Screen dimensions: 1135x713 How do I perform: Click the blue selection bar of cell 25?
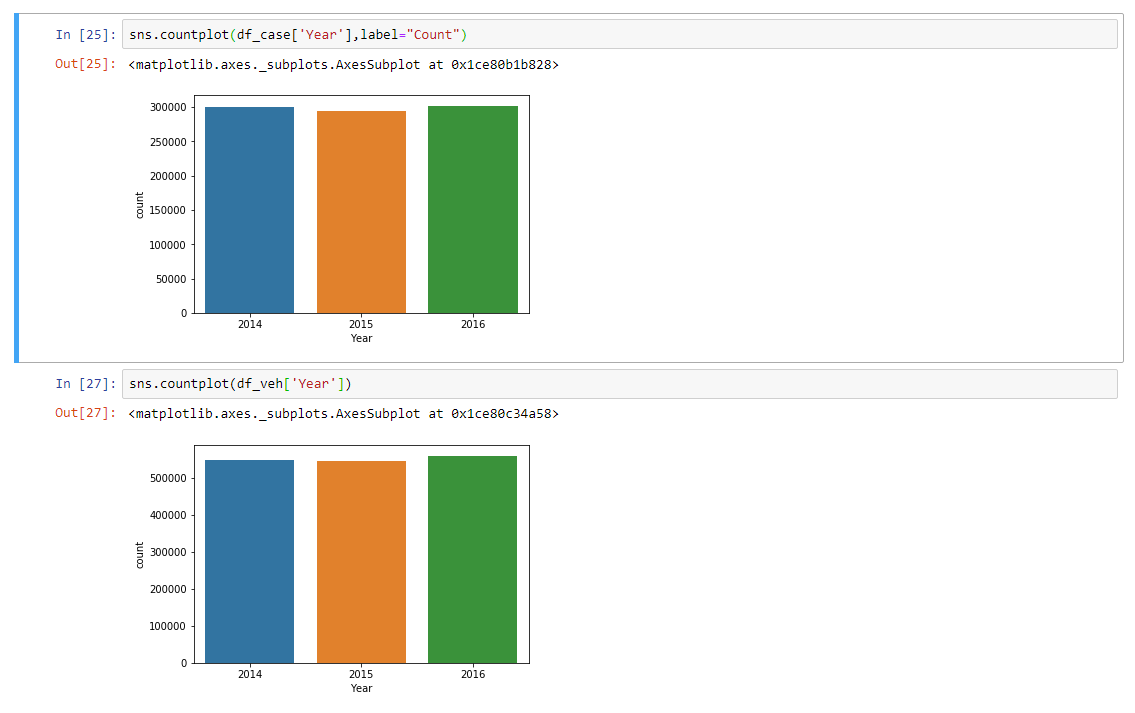(x=16, y=187)
